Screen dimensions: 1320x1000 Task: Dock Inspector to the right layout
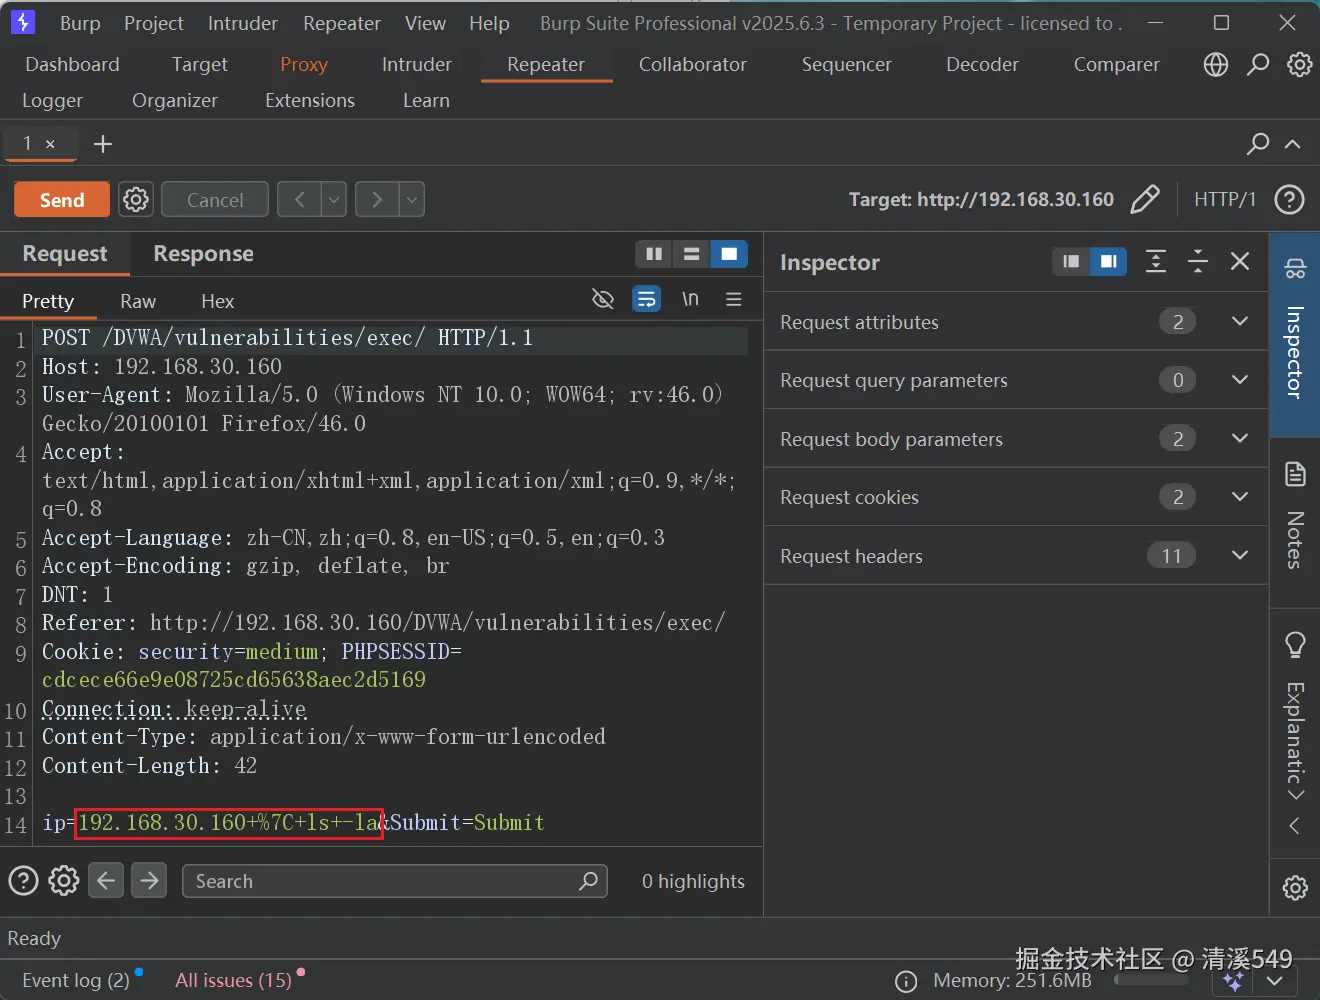click(x=1108, y=261)
